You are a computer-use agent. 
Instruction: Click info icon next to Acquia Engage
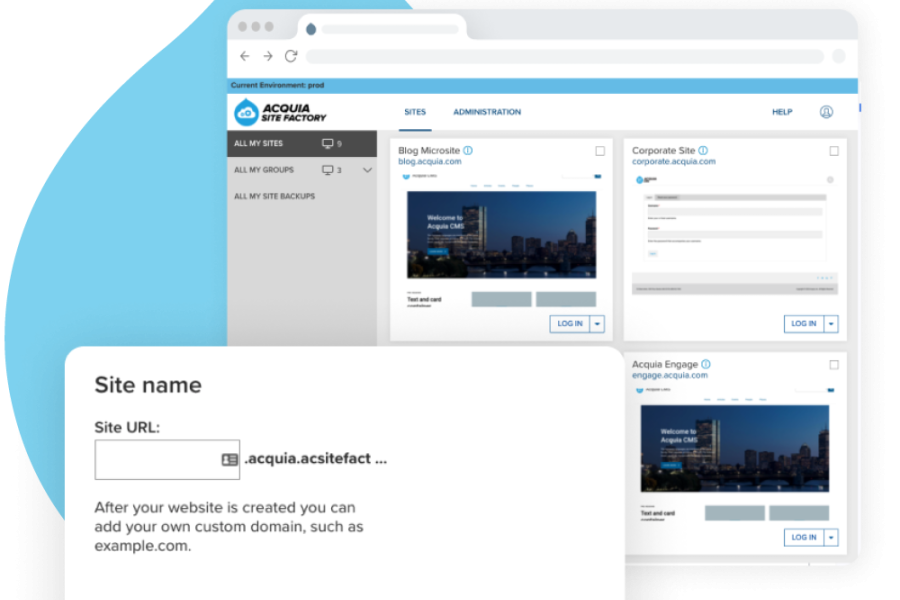point(706,365)
